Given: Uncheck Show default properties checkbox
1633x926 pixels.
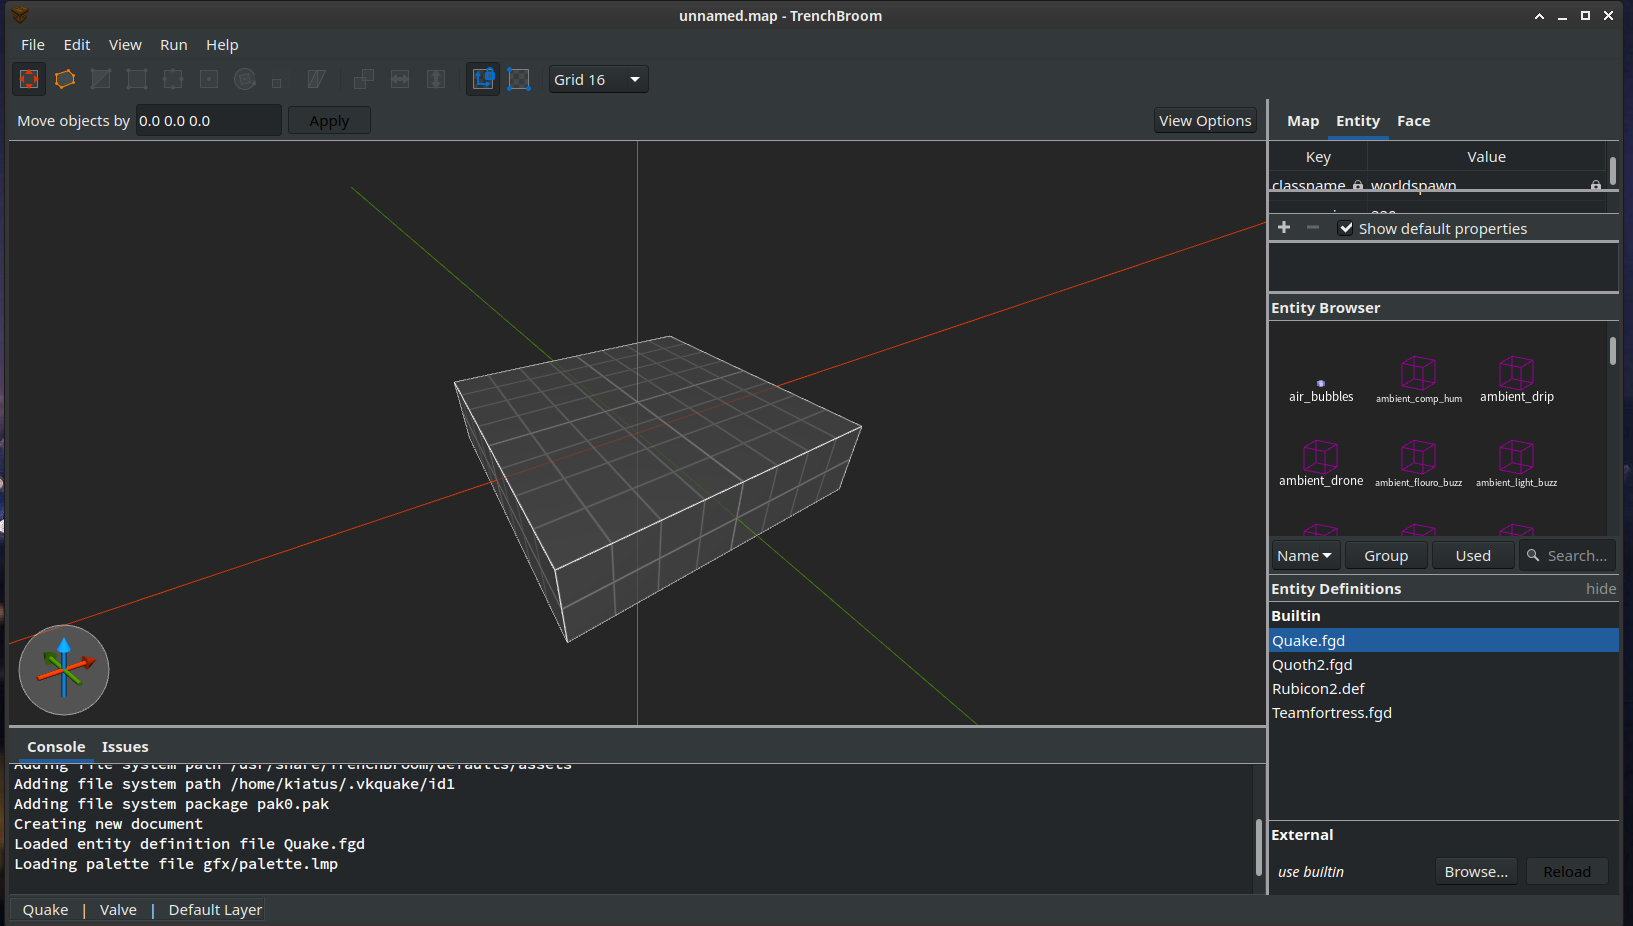Looking at the screenshot, I should 1346,228.
